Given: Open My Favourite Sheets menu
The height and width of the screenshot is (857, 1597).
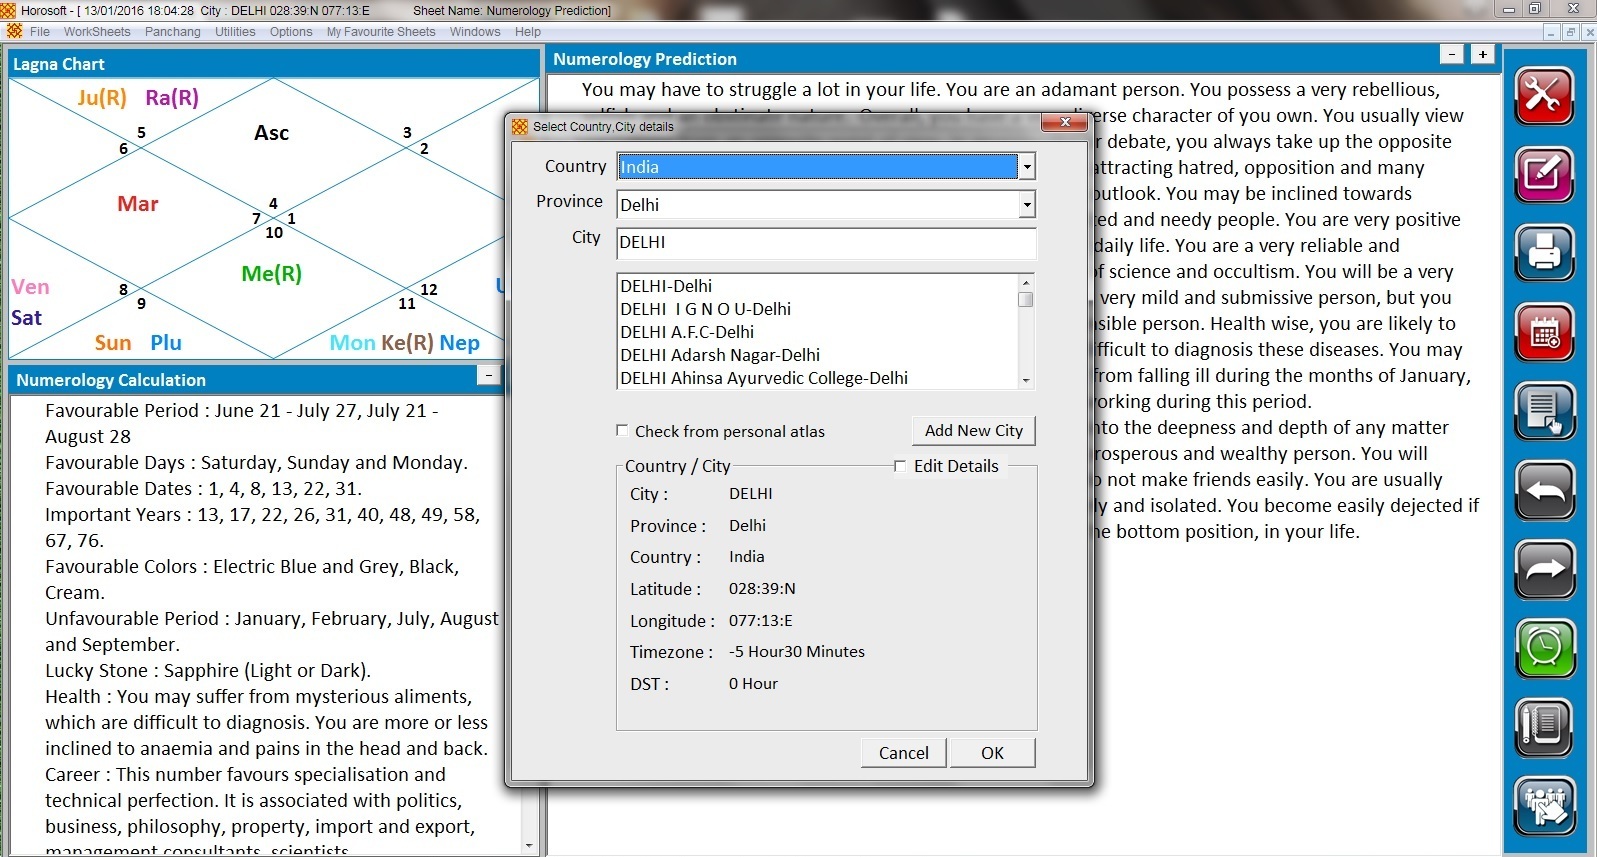Looking at the screenshot, I should [381, 32].
